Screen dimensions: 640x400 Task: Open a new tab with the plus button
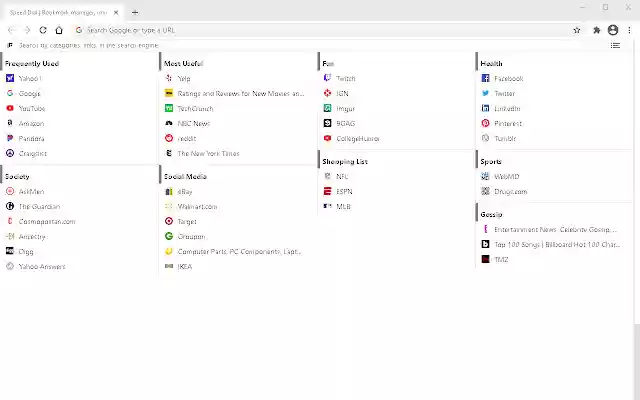point(135,12)
